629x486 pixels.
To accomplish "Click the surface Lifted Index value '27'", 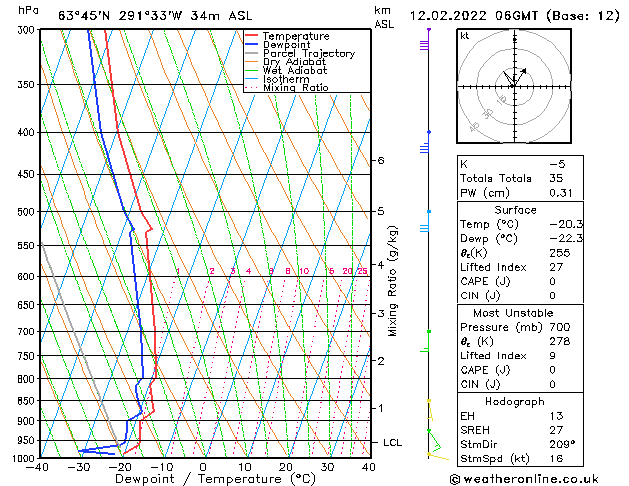I will 556,267.
